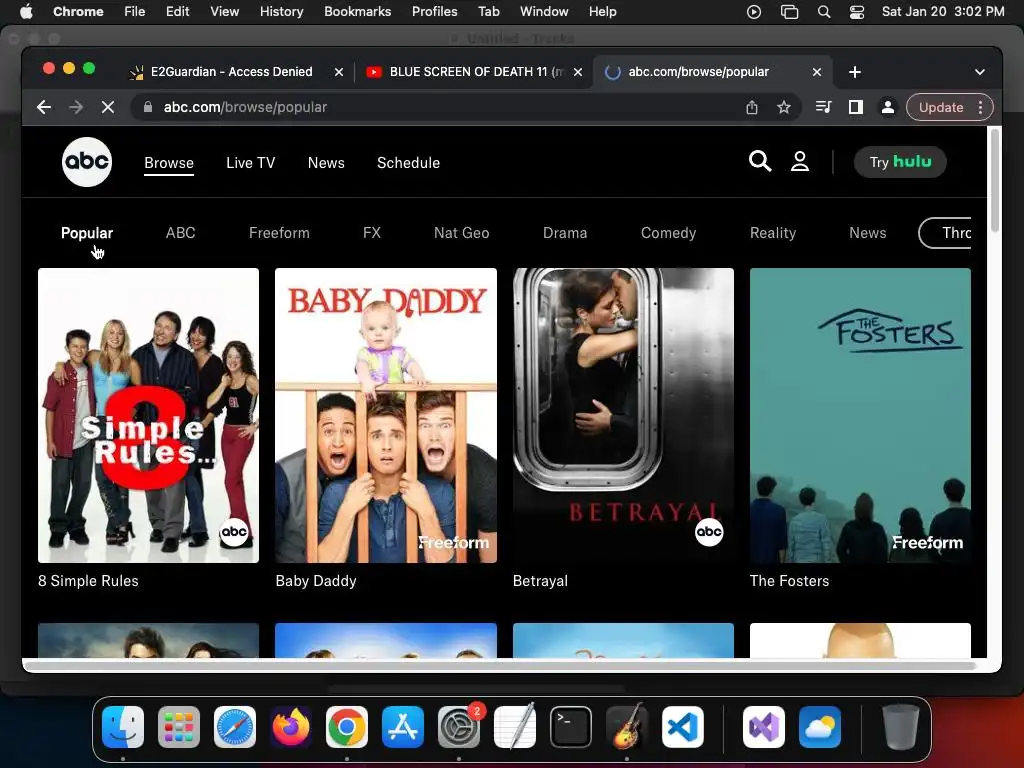Select the ABC category filter
The height and width of the screenshot is (768, 1024).
(x=181, y=233)
